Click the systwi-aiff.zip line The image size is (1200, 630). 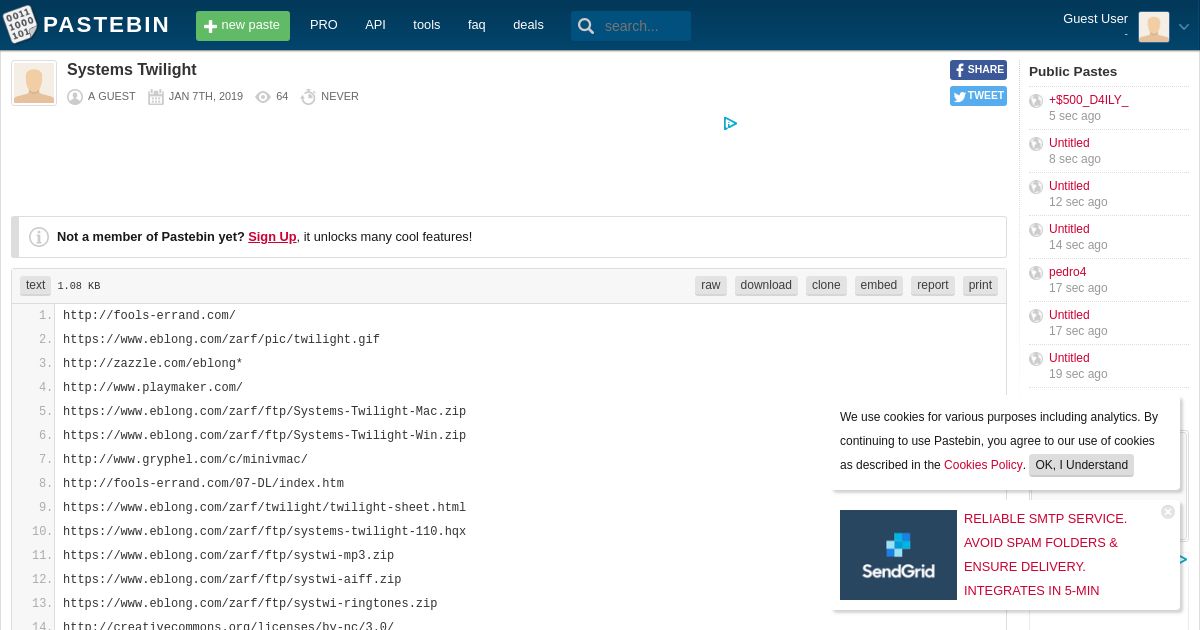point(232,580)
